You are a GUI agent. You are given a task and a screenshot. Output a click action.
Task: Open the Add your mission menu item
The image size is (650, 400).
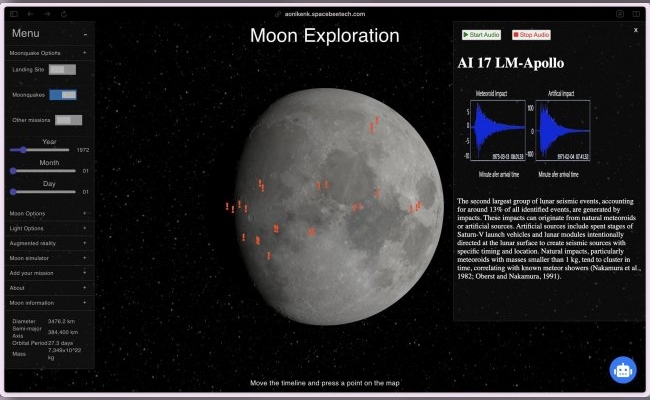(48, 272)
